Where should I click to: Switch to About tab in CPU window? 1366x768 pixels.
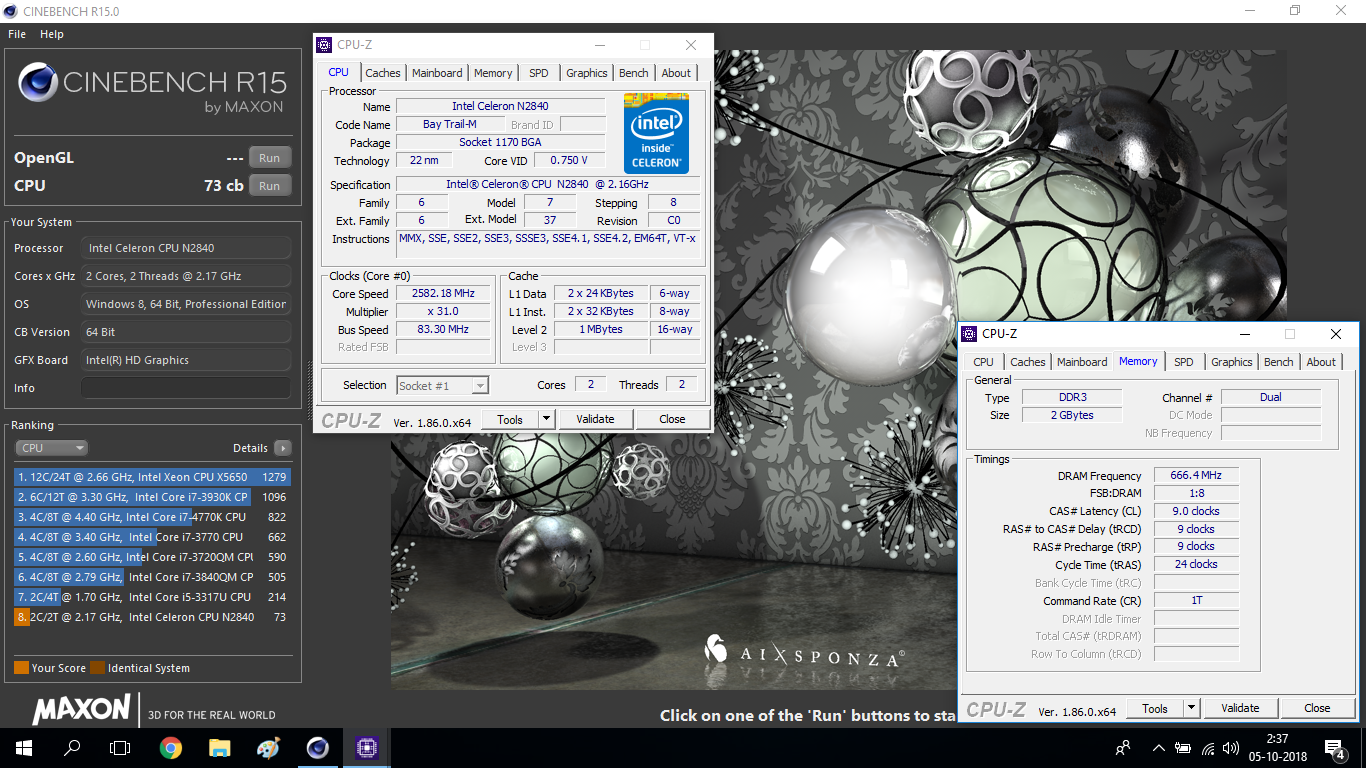coord(676,73)
